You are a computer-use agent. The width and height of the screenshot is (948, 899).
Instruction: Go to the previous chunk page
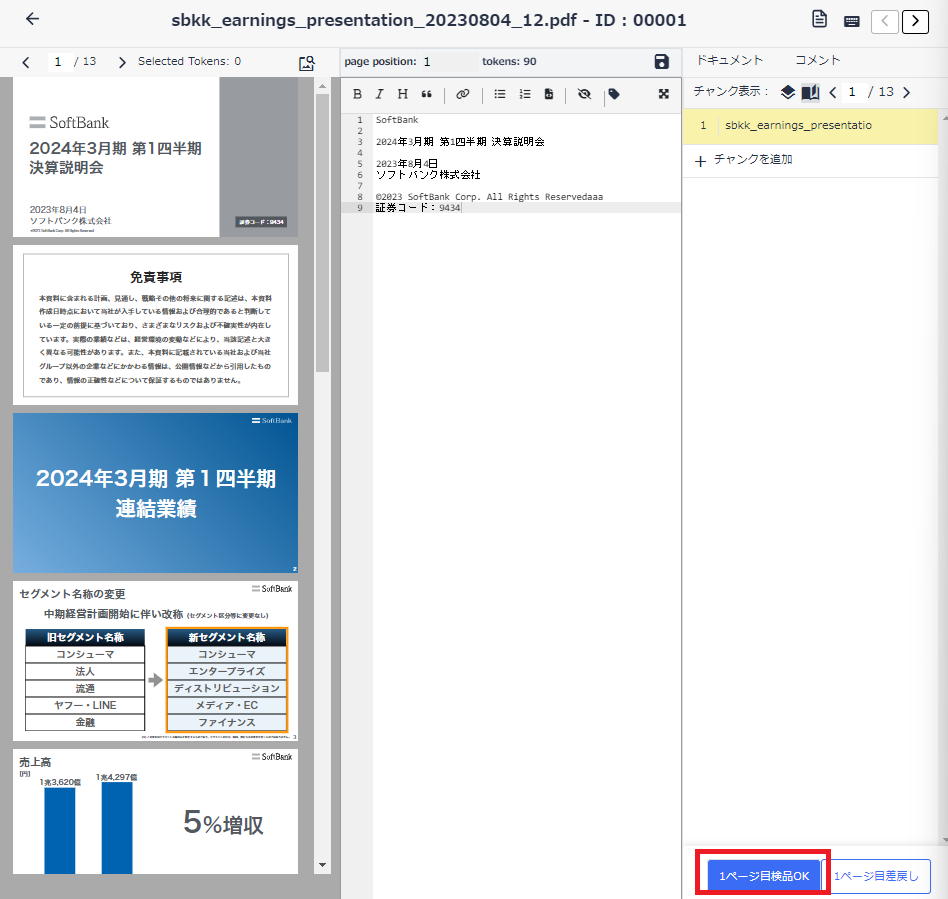833,92
